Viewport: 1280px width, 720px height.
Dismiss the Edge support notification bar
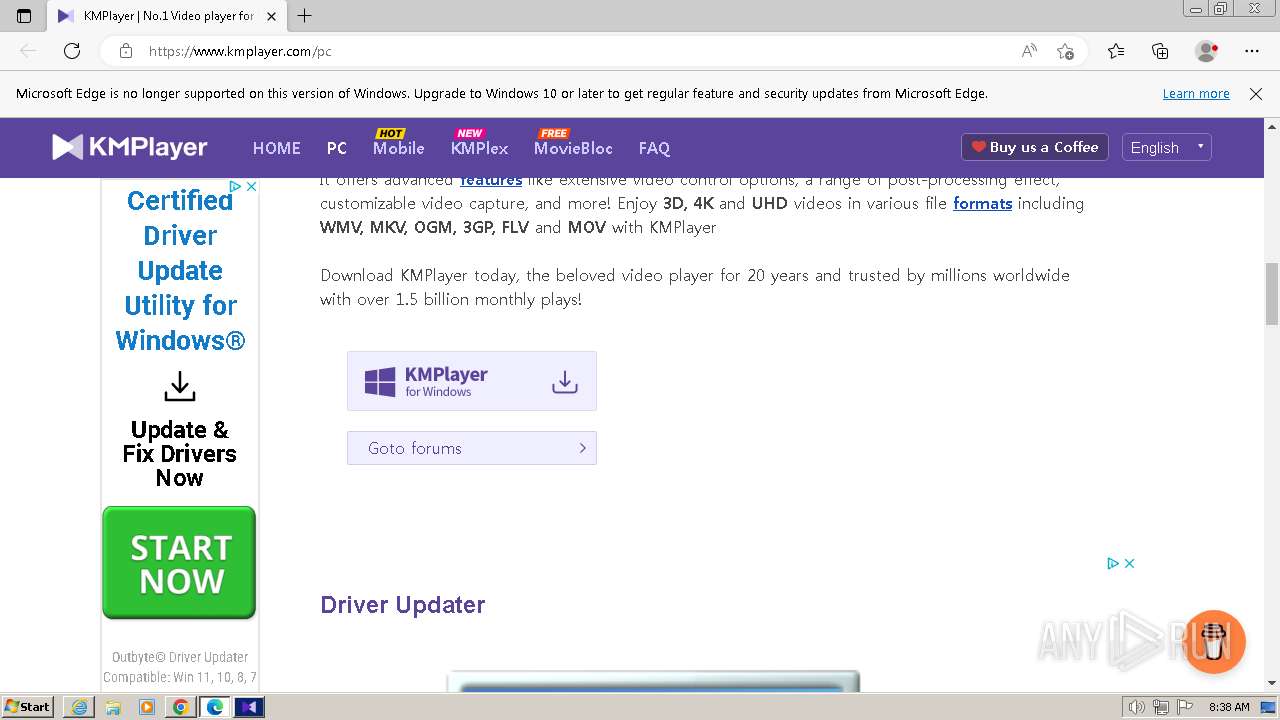1256,93
